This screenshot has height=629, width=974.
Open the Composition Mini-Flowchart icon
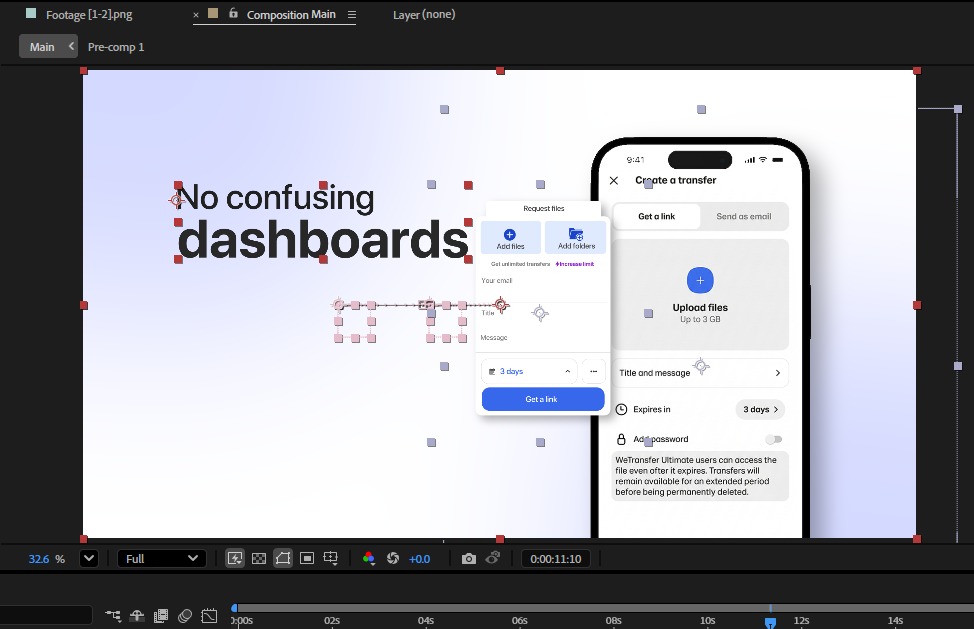(x=113, y=615)
